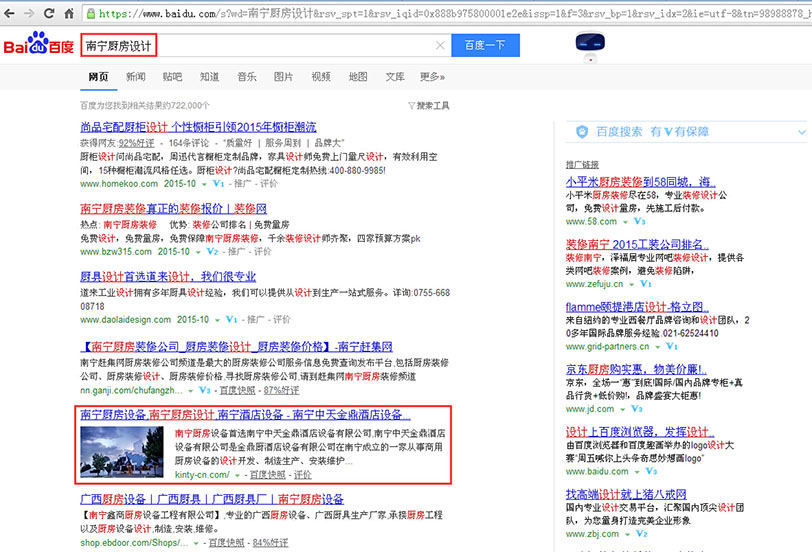Open the 广西厨房设备 | 广西厨具 result

[212, 499]
